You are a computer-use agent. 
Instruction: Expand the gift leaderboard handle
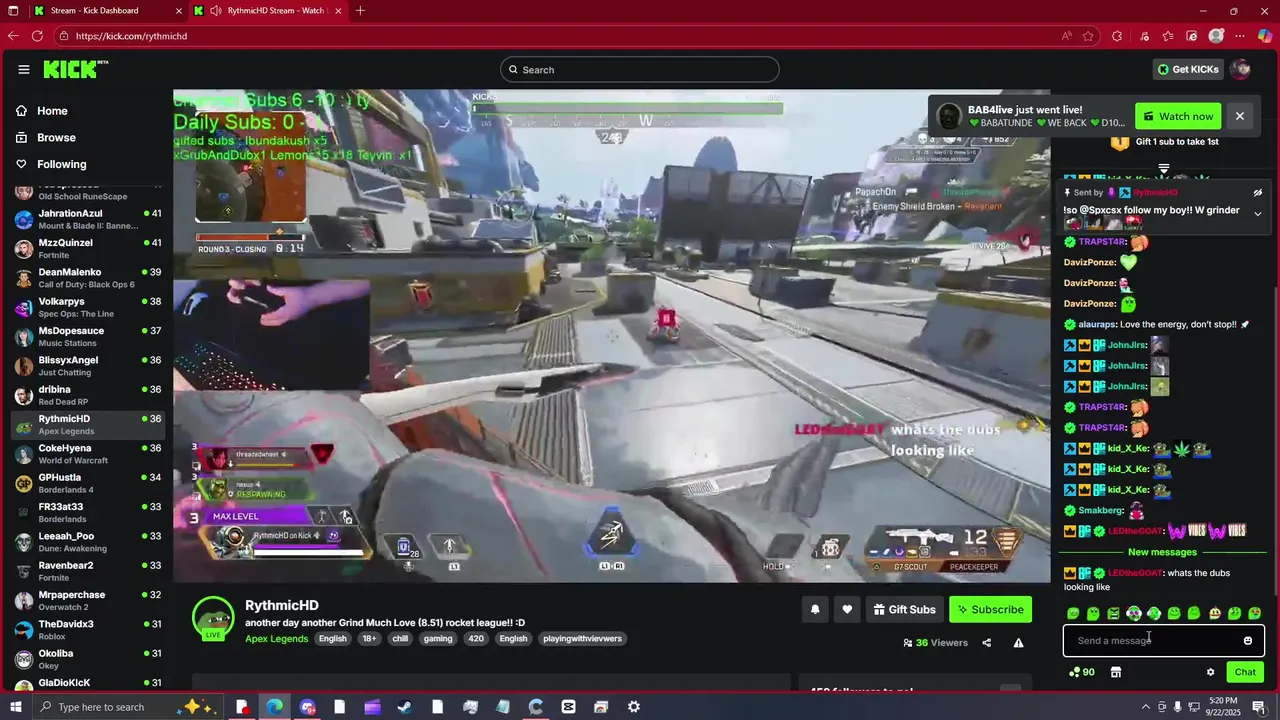coord(1163,168)
